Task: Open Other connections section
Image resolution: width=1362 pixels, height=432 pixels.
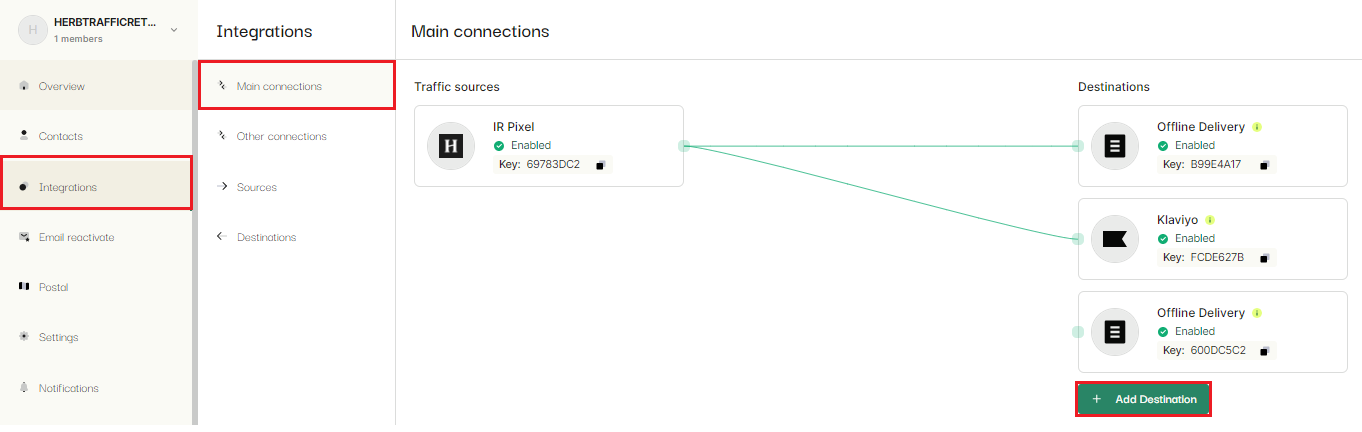Action: point(281,137)
